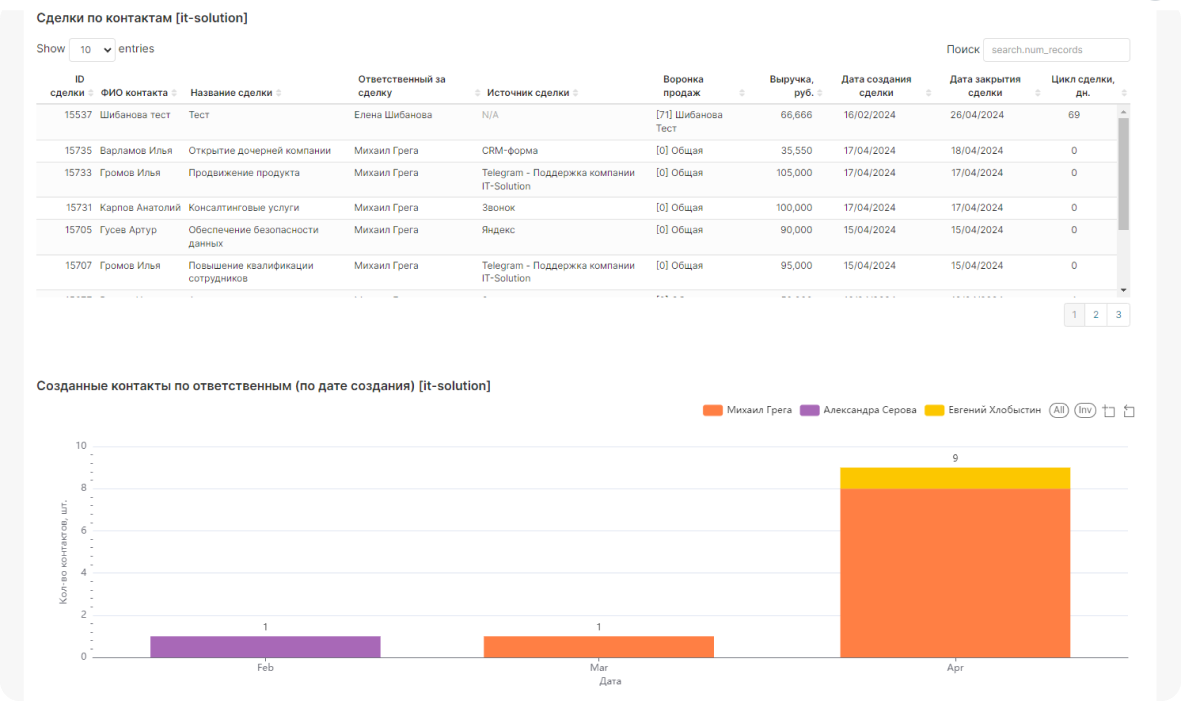The height and width of the screenshot is (701, 1181).
Task: Go to table page 2
Action: pos(1096,315)
